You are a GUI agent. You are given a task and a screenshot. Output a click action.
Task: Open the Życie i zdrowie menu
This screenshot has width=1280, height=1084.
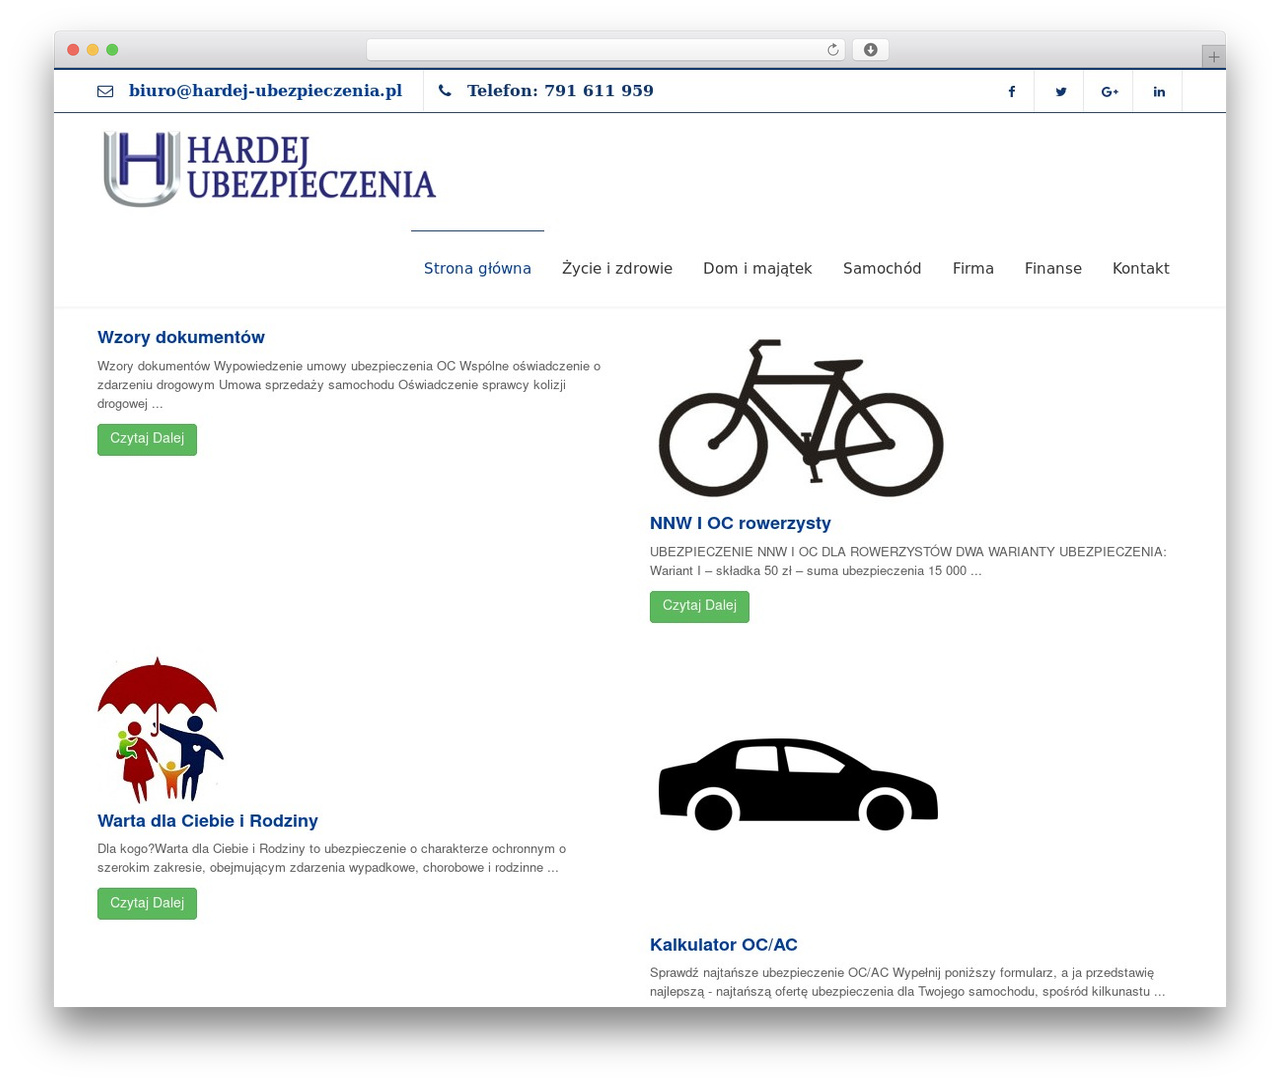[x=617, y=268]
